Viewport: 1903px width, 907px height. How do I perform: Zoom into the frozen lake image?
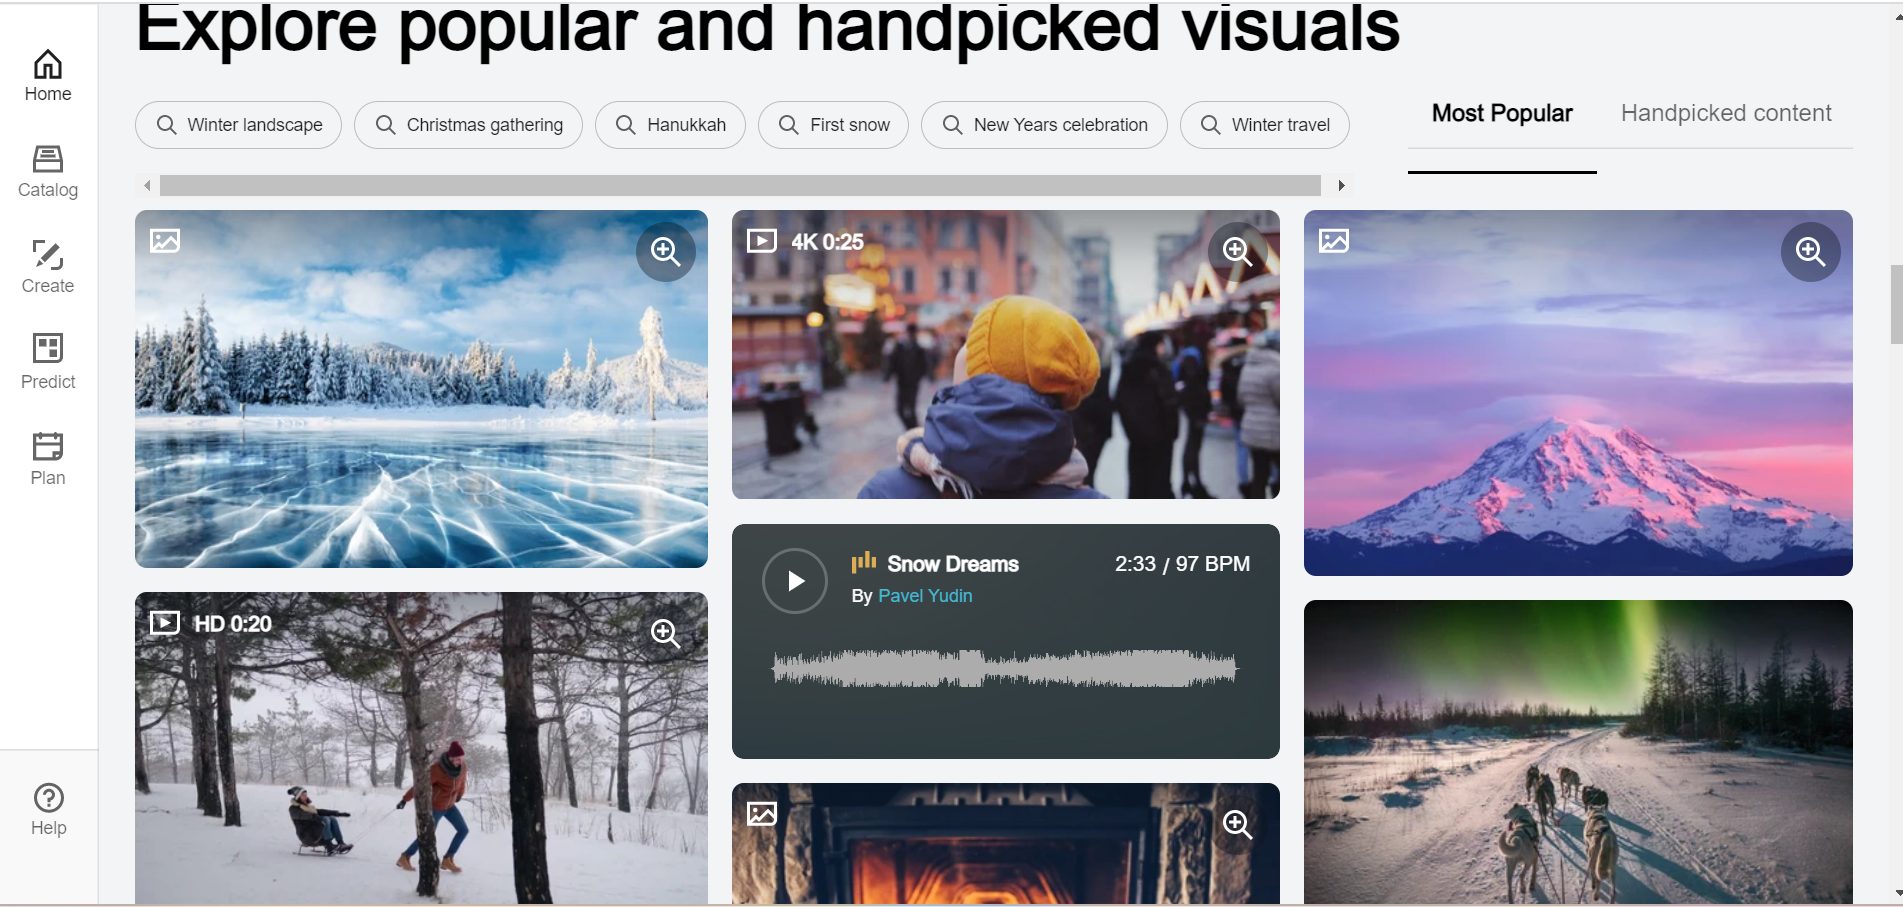pyautogui.click(x=666, y=251)
